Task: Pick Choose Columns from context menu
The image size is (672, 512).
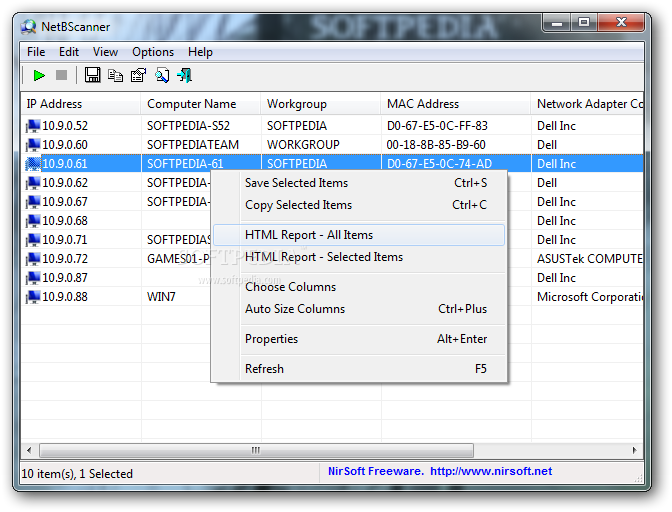Action: pyautogui.click(x=359, y=287)
